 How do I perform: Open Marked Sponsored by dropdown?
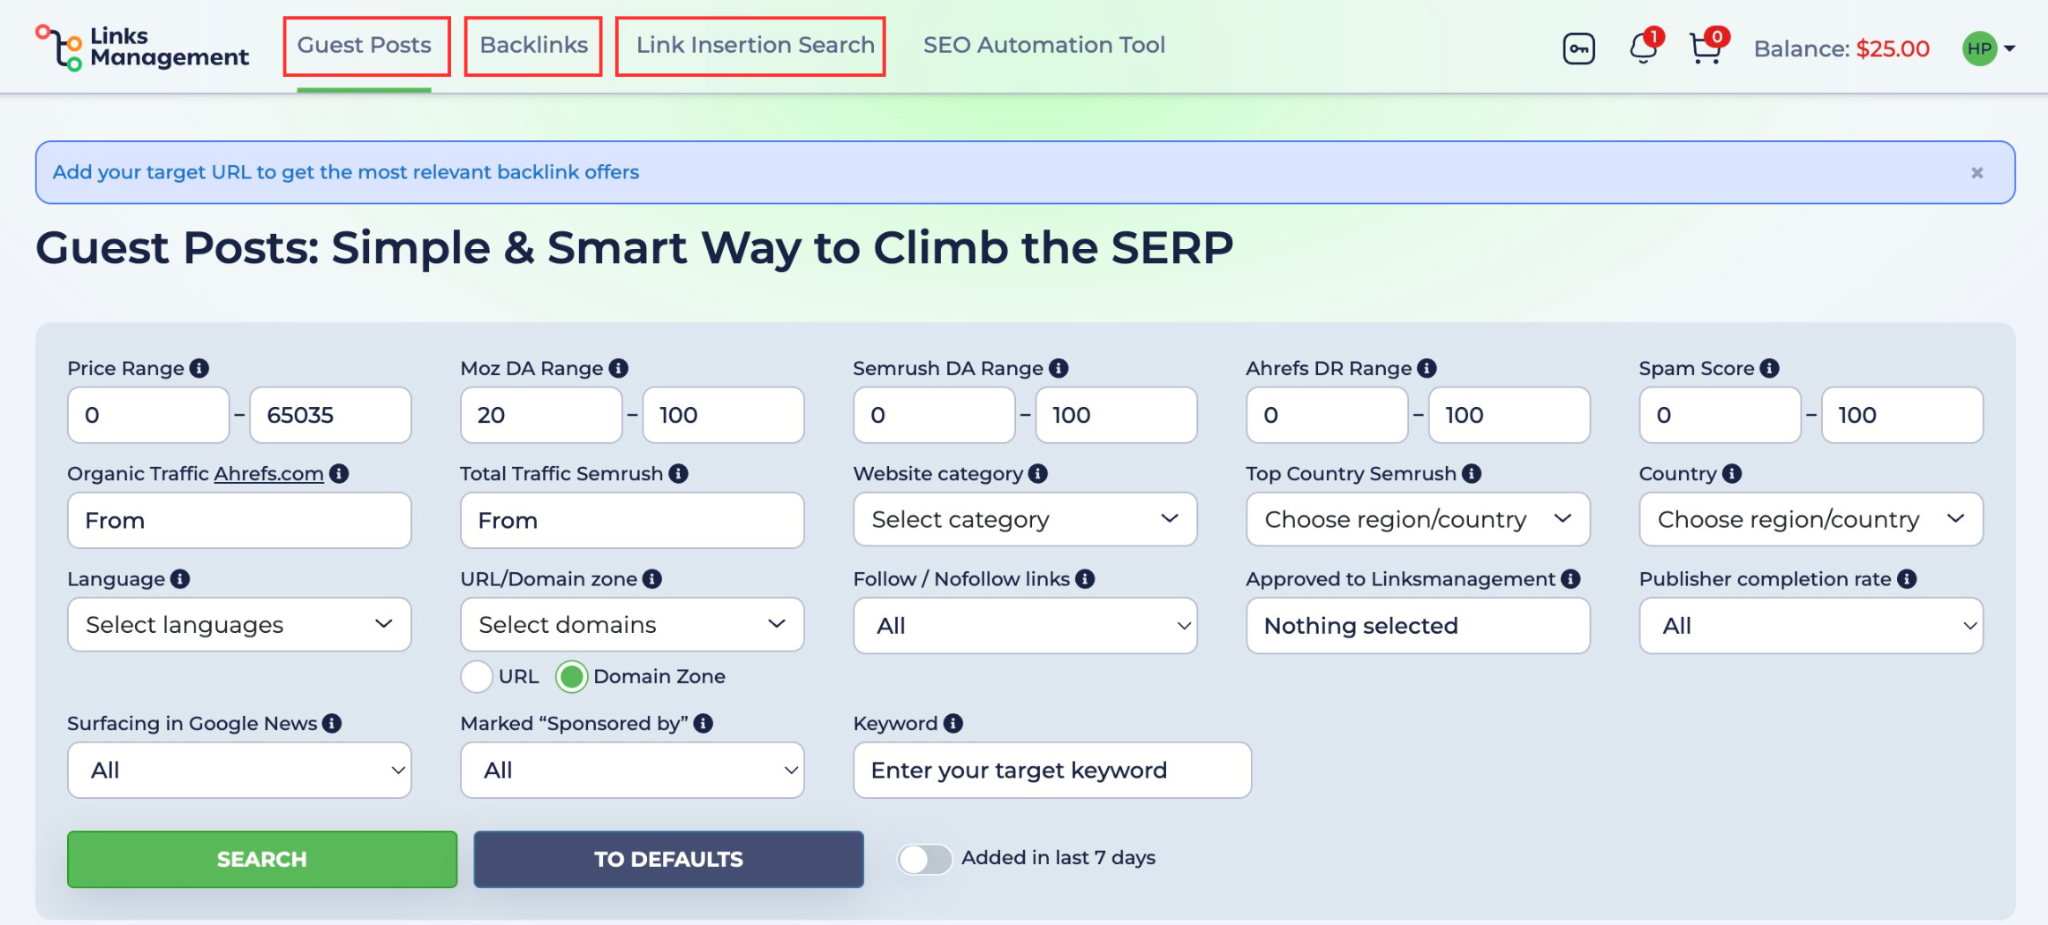[x=632, y=770]
